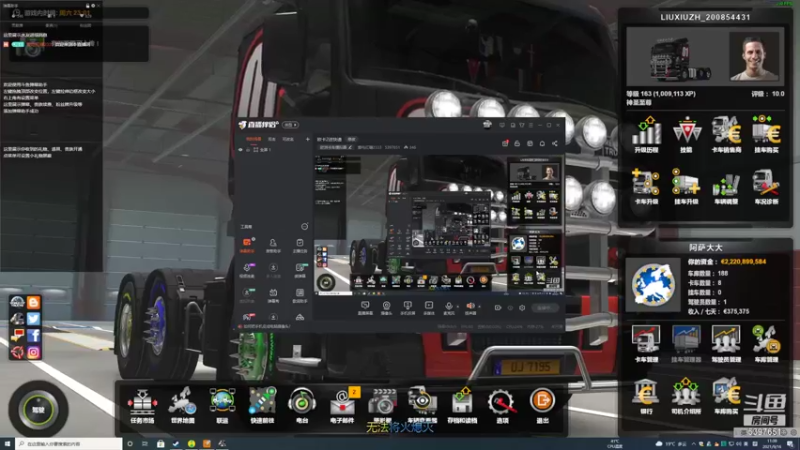Open the photo studio camera icon
This screenshot has width=800, height=450.
(x=382, y=402)
